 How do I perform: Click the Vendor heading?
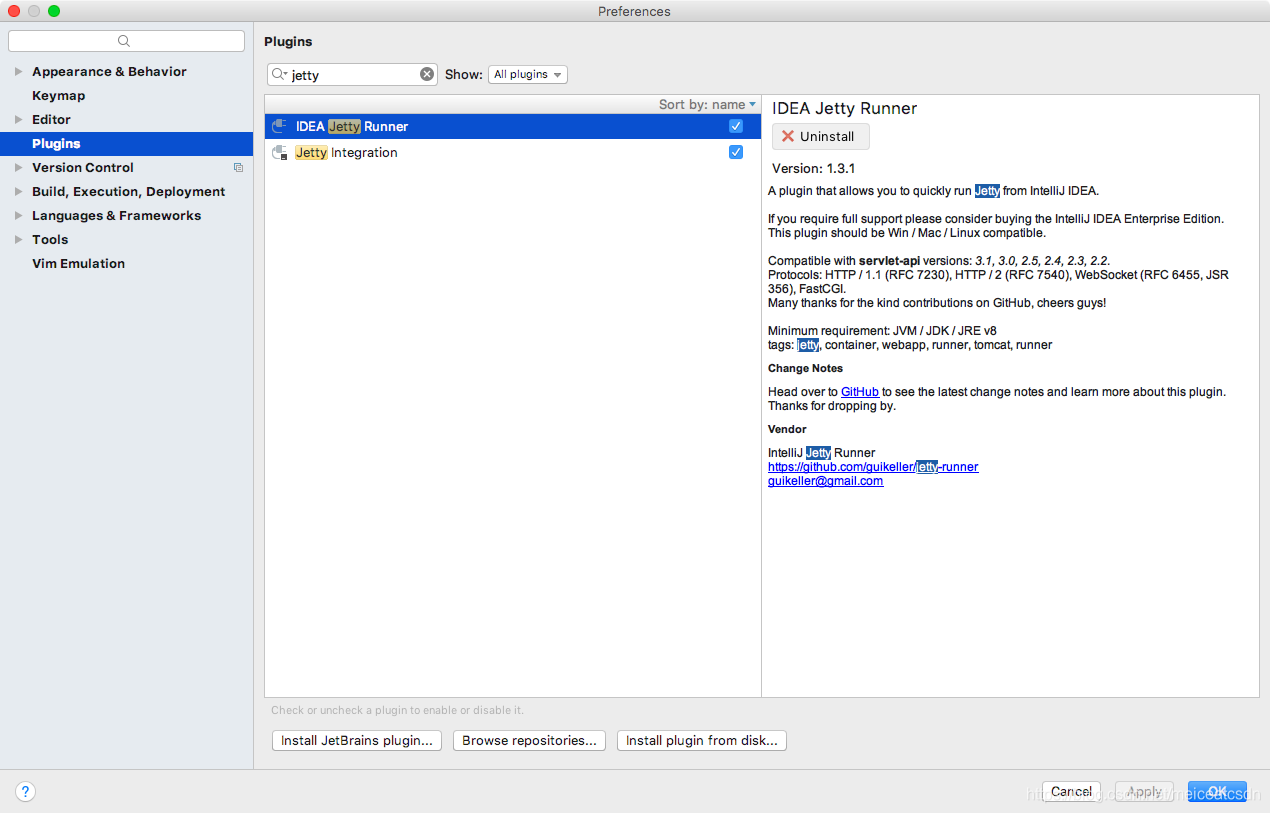[x=787, y=429]
